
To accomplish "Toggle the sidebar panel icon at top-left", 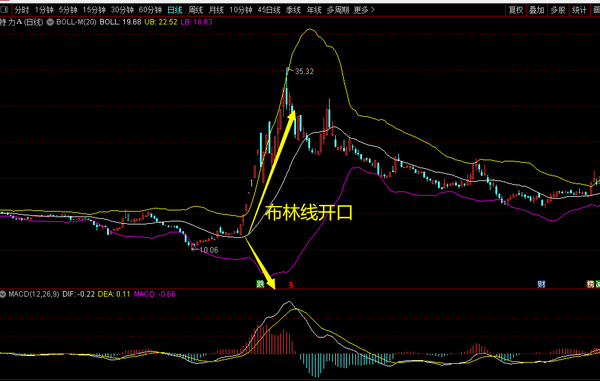I will pyautogui.click(x=5, y=10).
